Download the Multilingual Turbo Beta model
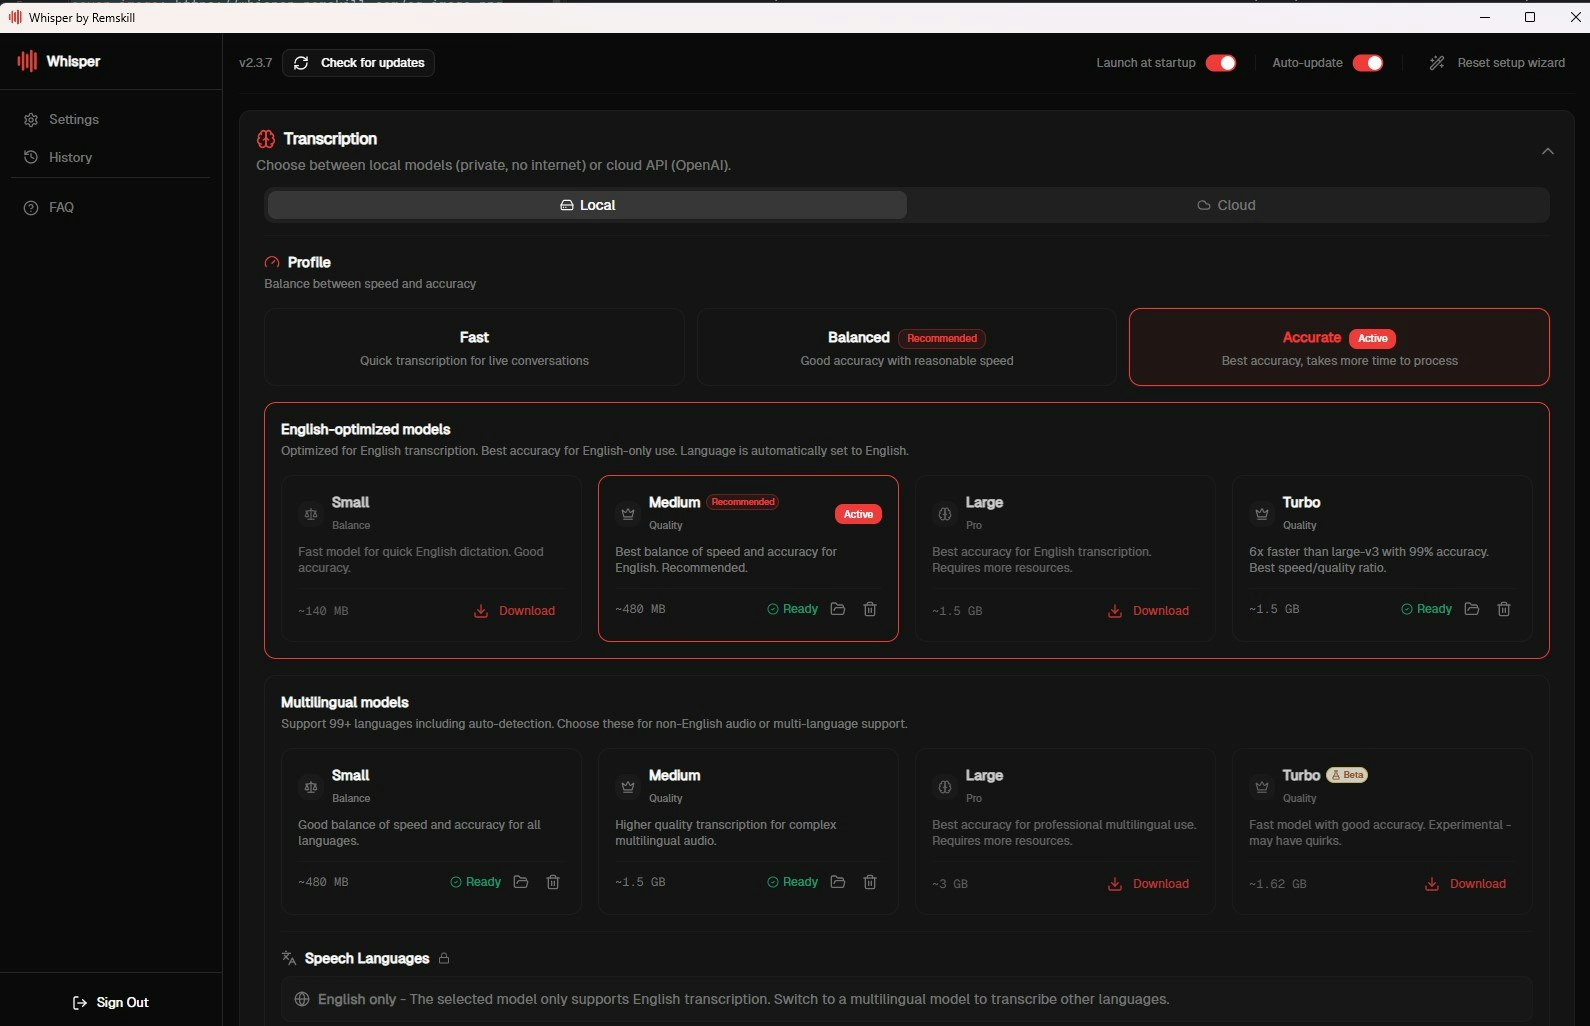This screenshot has width=1590, height=1026. click(x=1465, y=884)
